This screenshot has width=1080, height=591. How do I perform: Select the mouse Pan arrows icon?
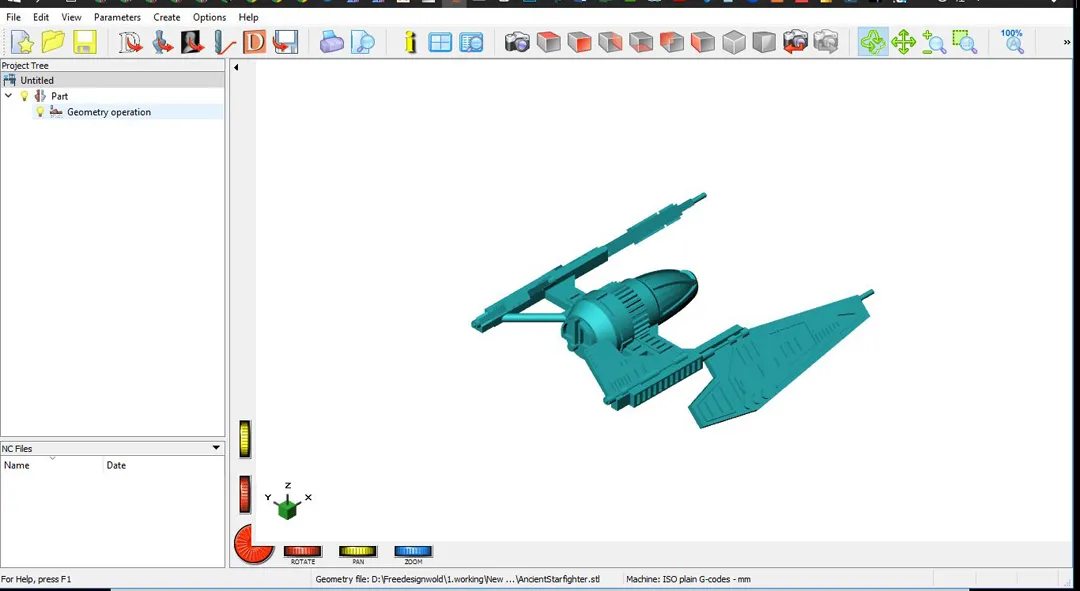pyautogui.click(x=904, y=42)
